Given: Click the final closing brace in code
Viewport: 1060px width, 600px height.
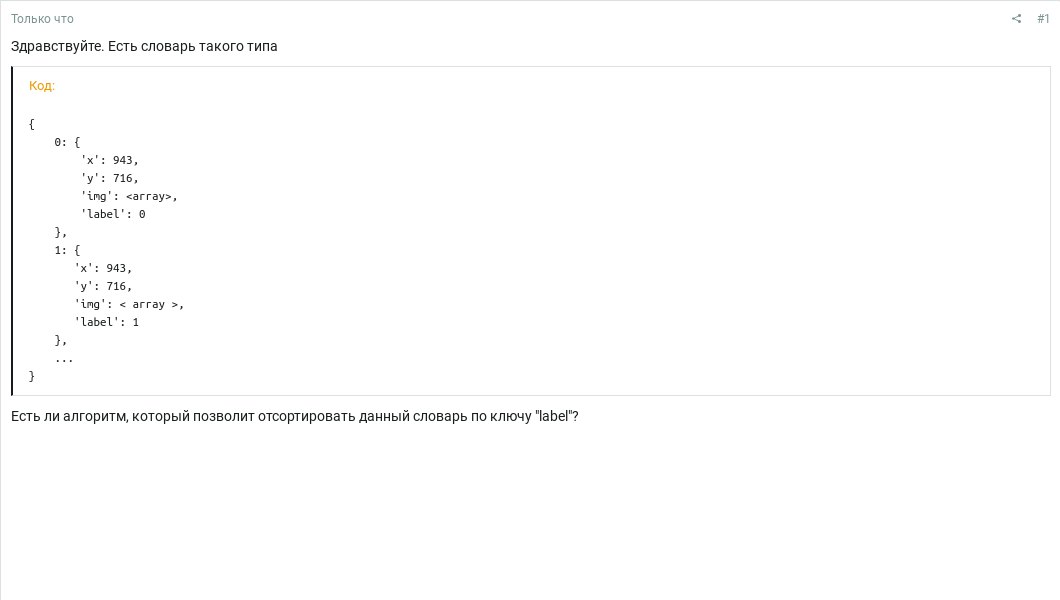Looking at the screenshot, I should [31, 376].
